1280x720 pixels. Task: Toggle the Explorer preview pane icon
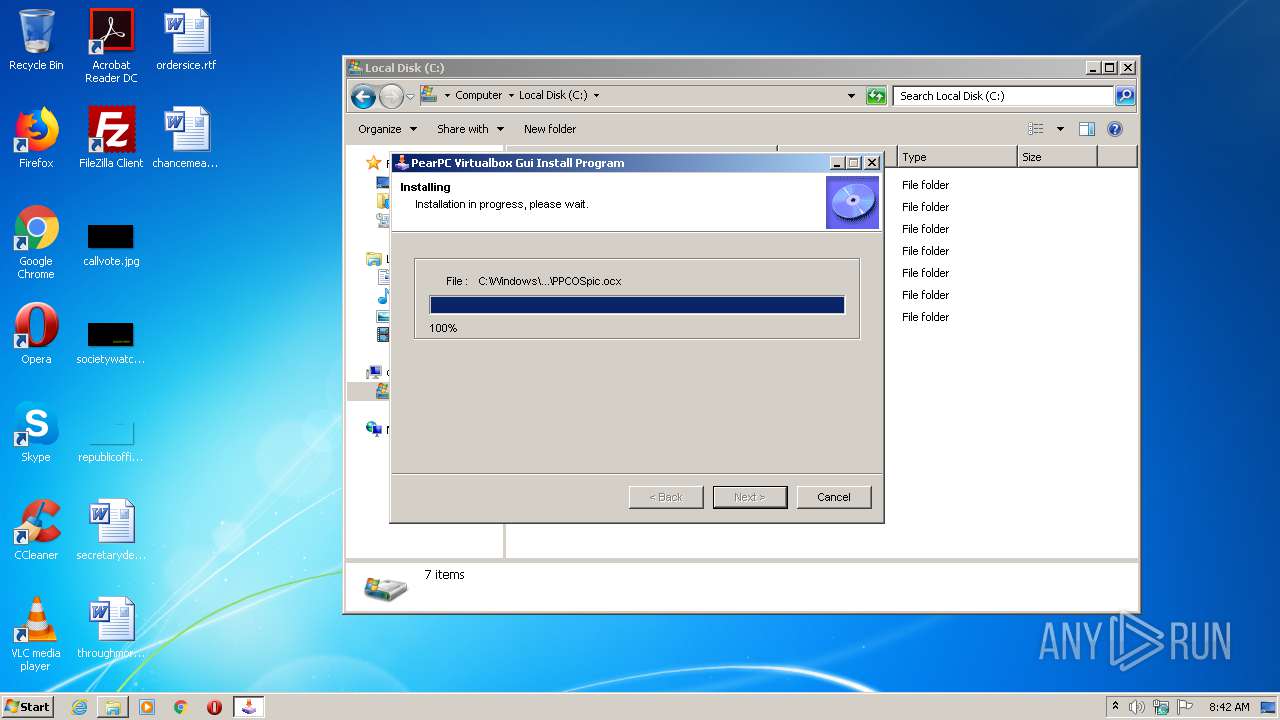click(x=1087, y=129)
